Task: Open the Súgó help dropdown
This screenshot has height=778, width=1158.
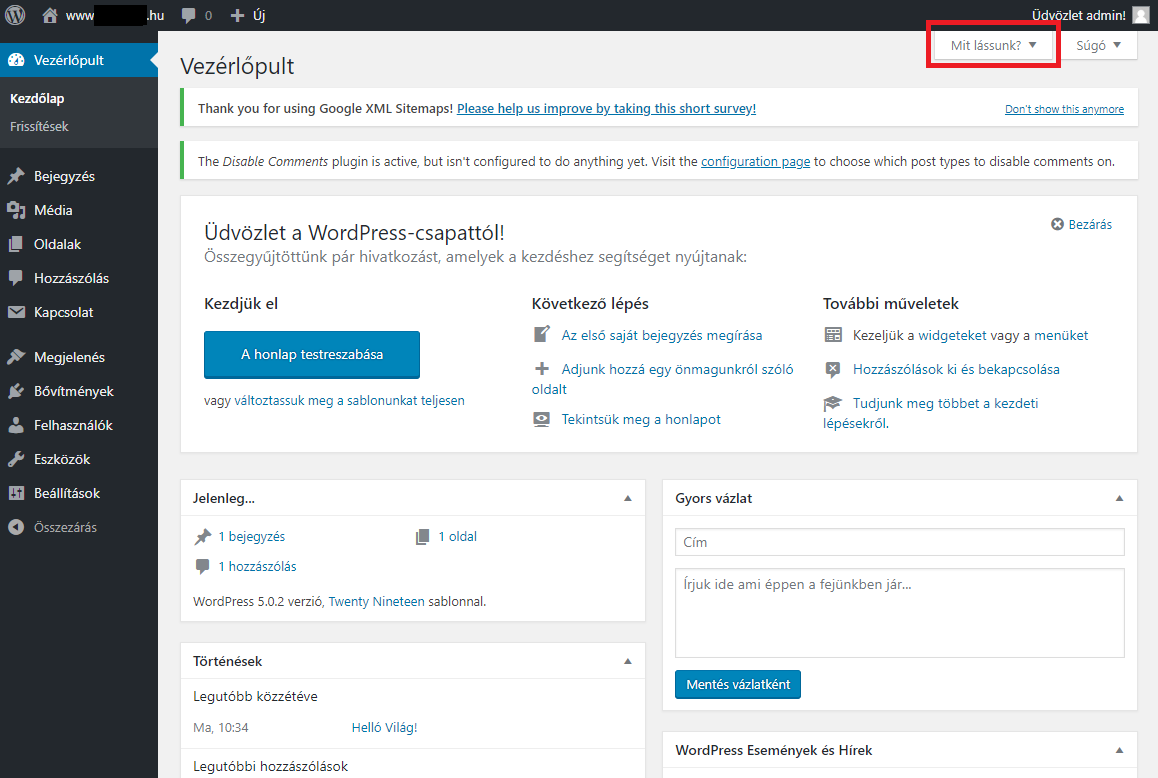Action: point(1099,45)
